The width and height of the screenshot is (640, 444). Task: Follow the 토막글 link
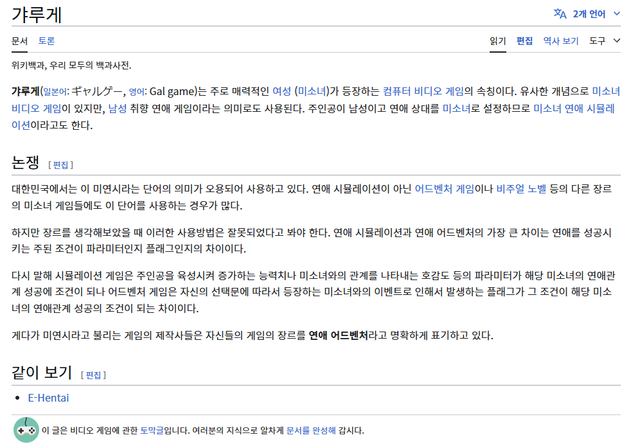click(151, 431)
